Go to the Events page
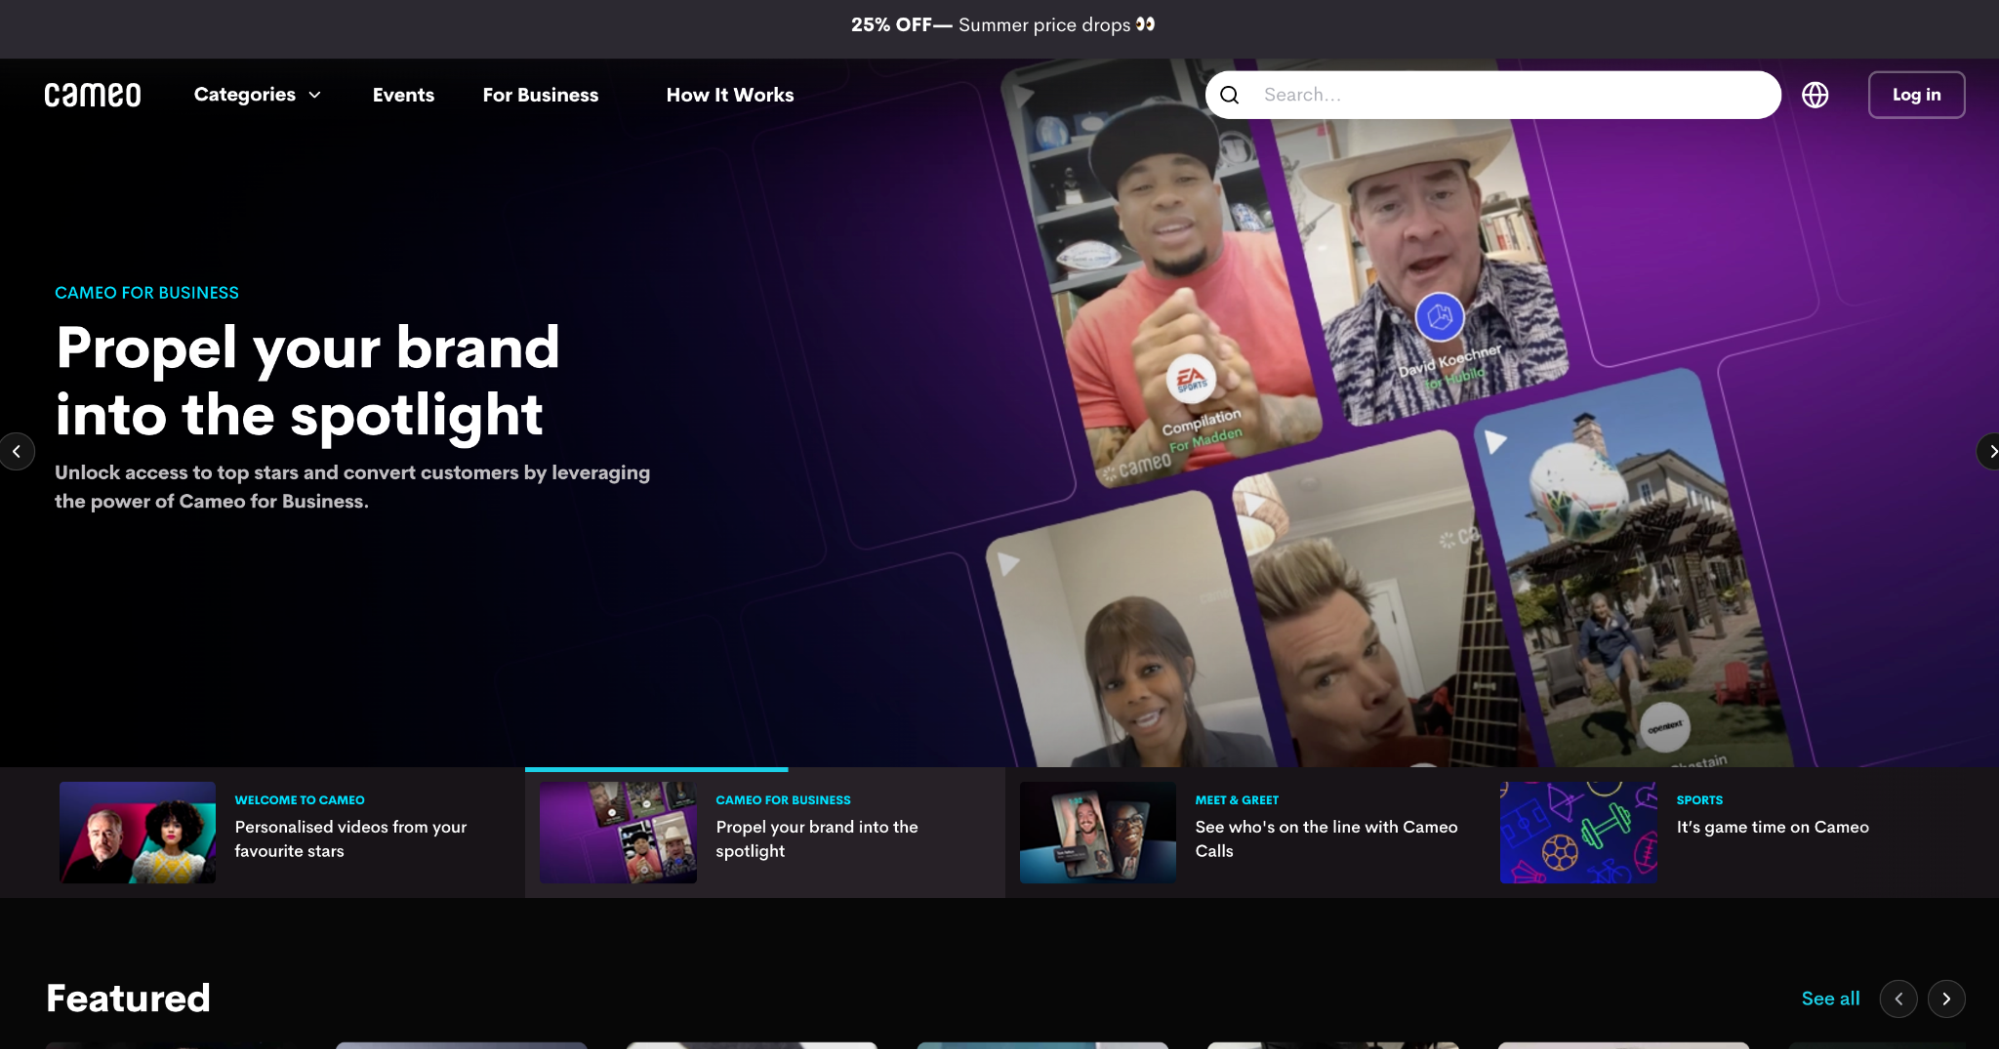Screen dimensions: 1999x1050 point(403,95)
